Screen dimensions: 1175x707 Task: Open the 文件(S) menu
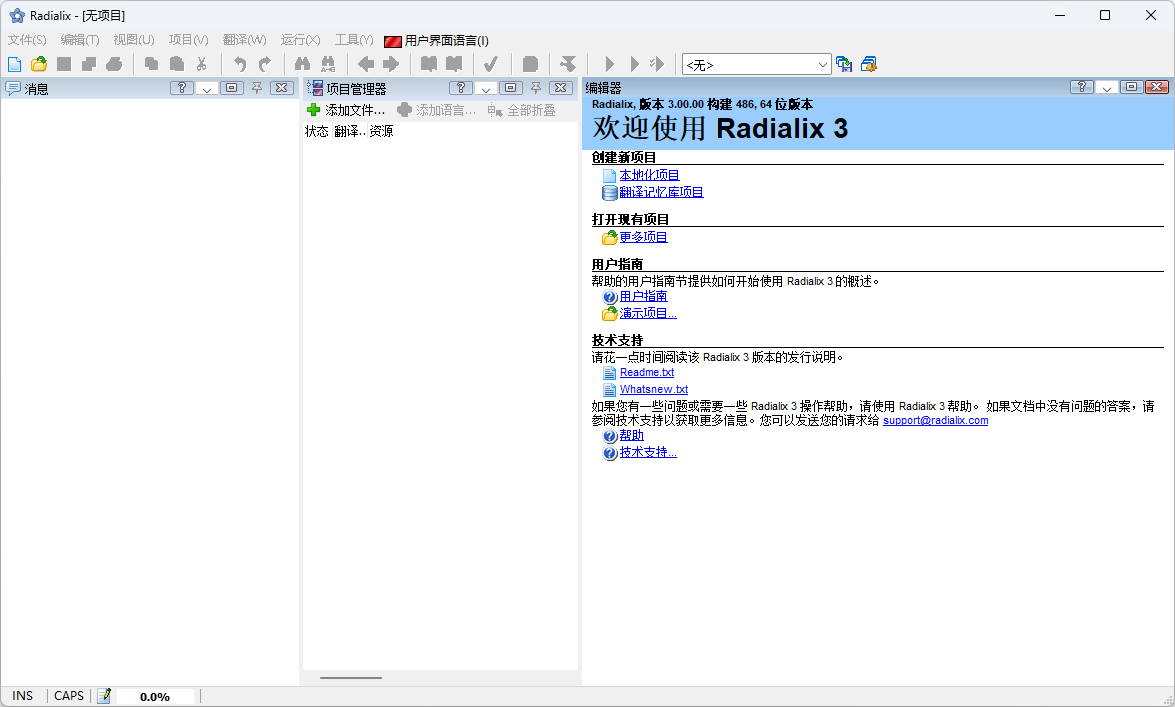[x=27, y=40]
